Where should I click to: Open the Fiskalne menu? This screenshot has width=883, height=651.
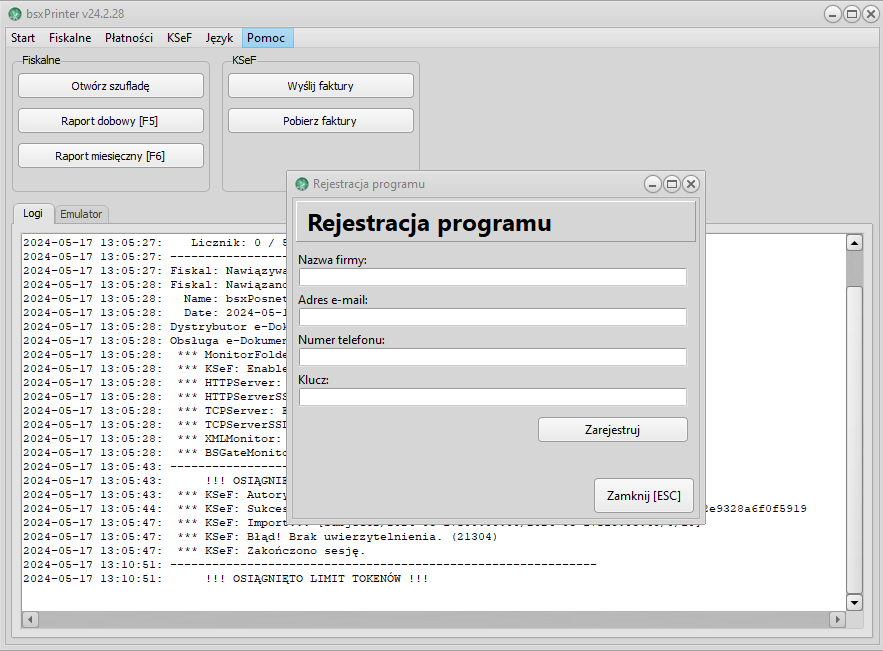point(70,38)
